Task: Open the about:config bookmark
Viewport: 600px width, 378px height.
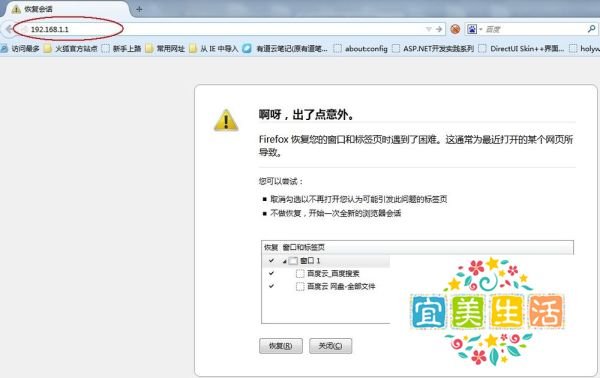Action: [x=361, y=49]
